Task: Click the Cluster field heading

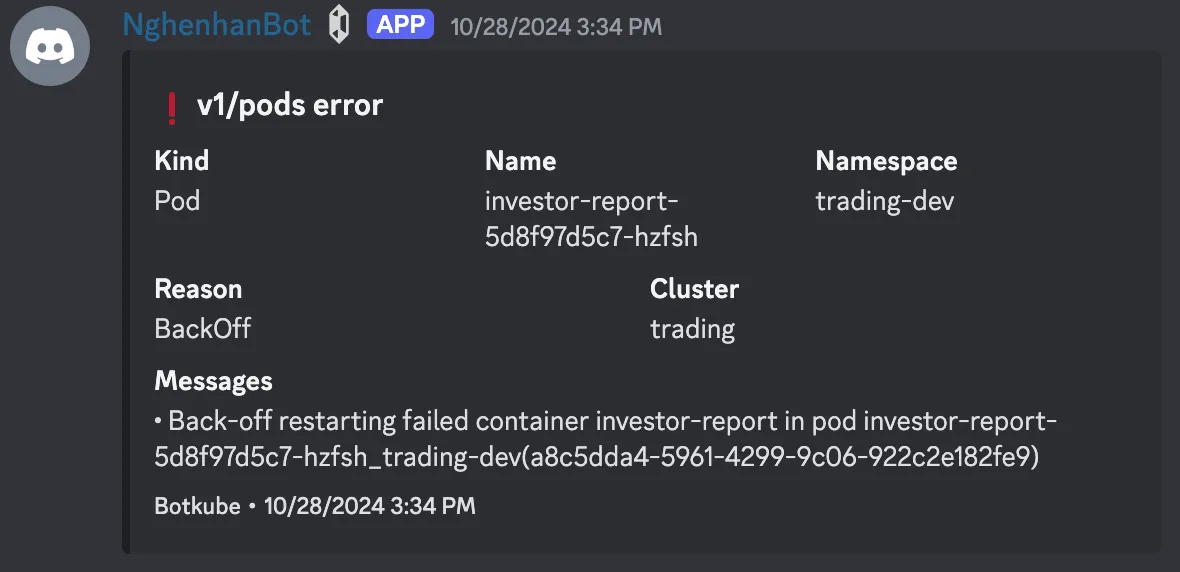Action: pyautogui.click(x=695, y=289)
